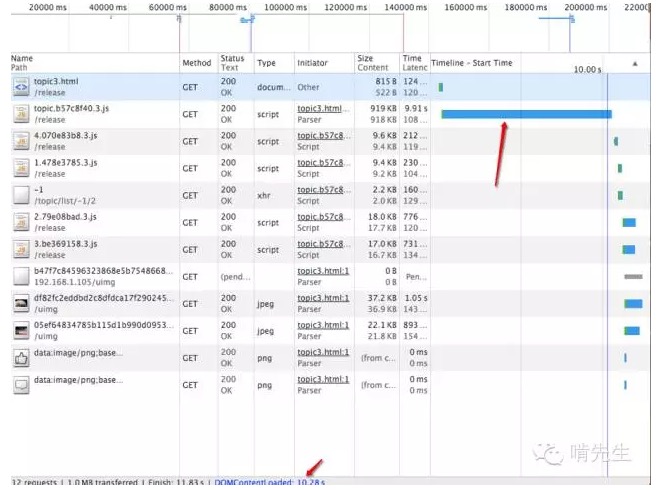Select the 05ef64834785b115d1b990d0953 jpeg request
The height and width of the screenshot is (490, 661).
(x=104, y=325)
